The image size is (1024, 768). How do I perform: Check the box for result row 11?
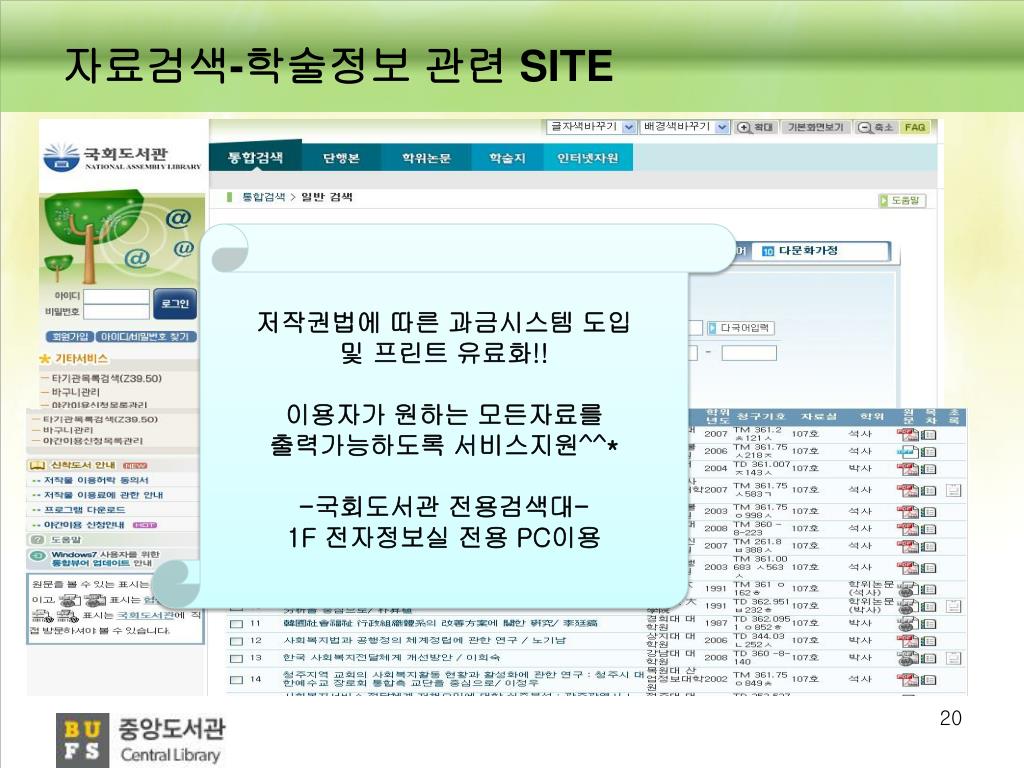236,624
